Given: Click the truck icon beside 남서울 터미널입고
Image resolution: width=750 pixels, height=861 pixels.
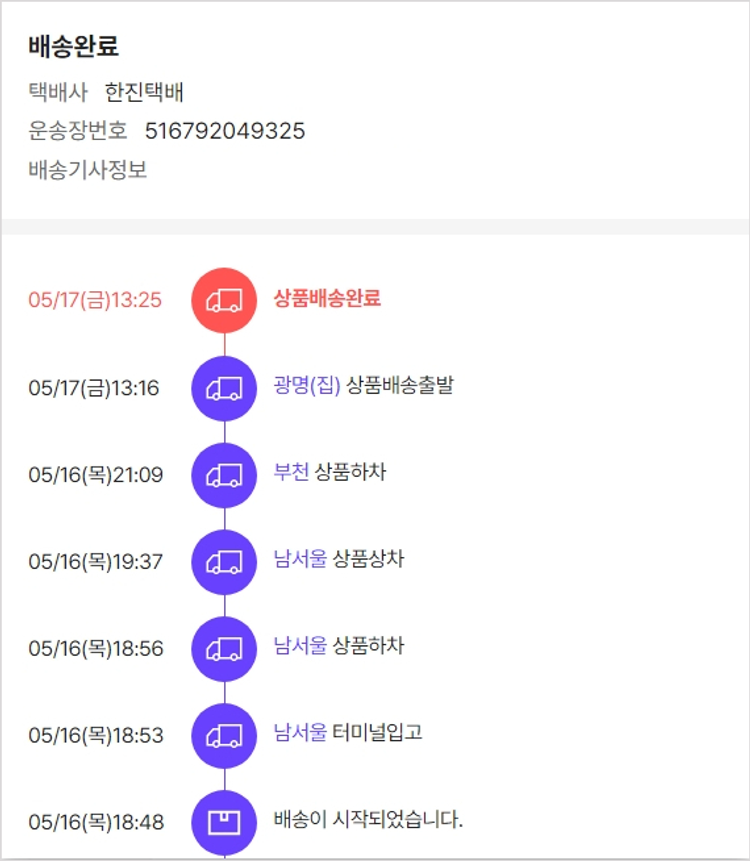Looking at the screenshot, I should [224, 736].
